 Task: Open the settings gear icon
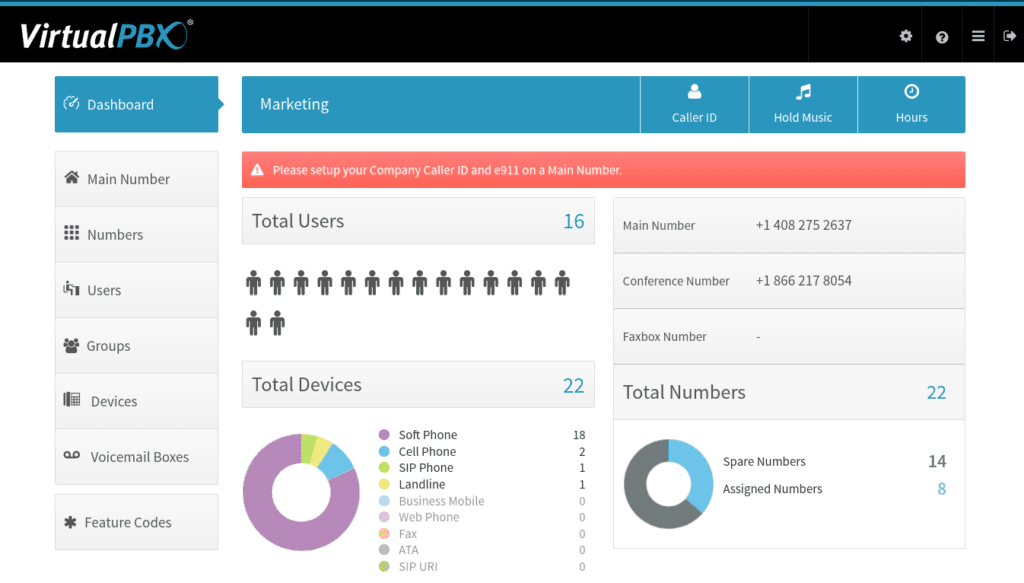point(906,36)
